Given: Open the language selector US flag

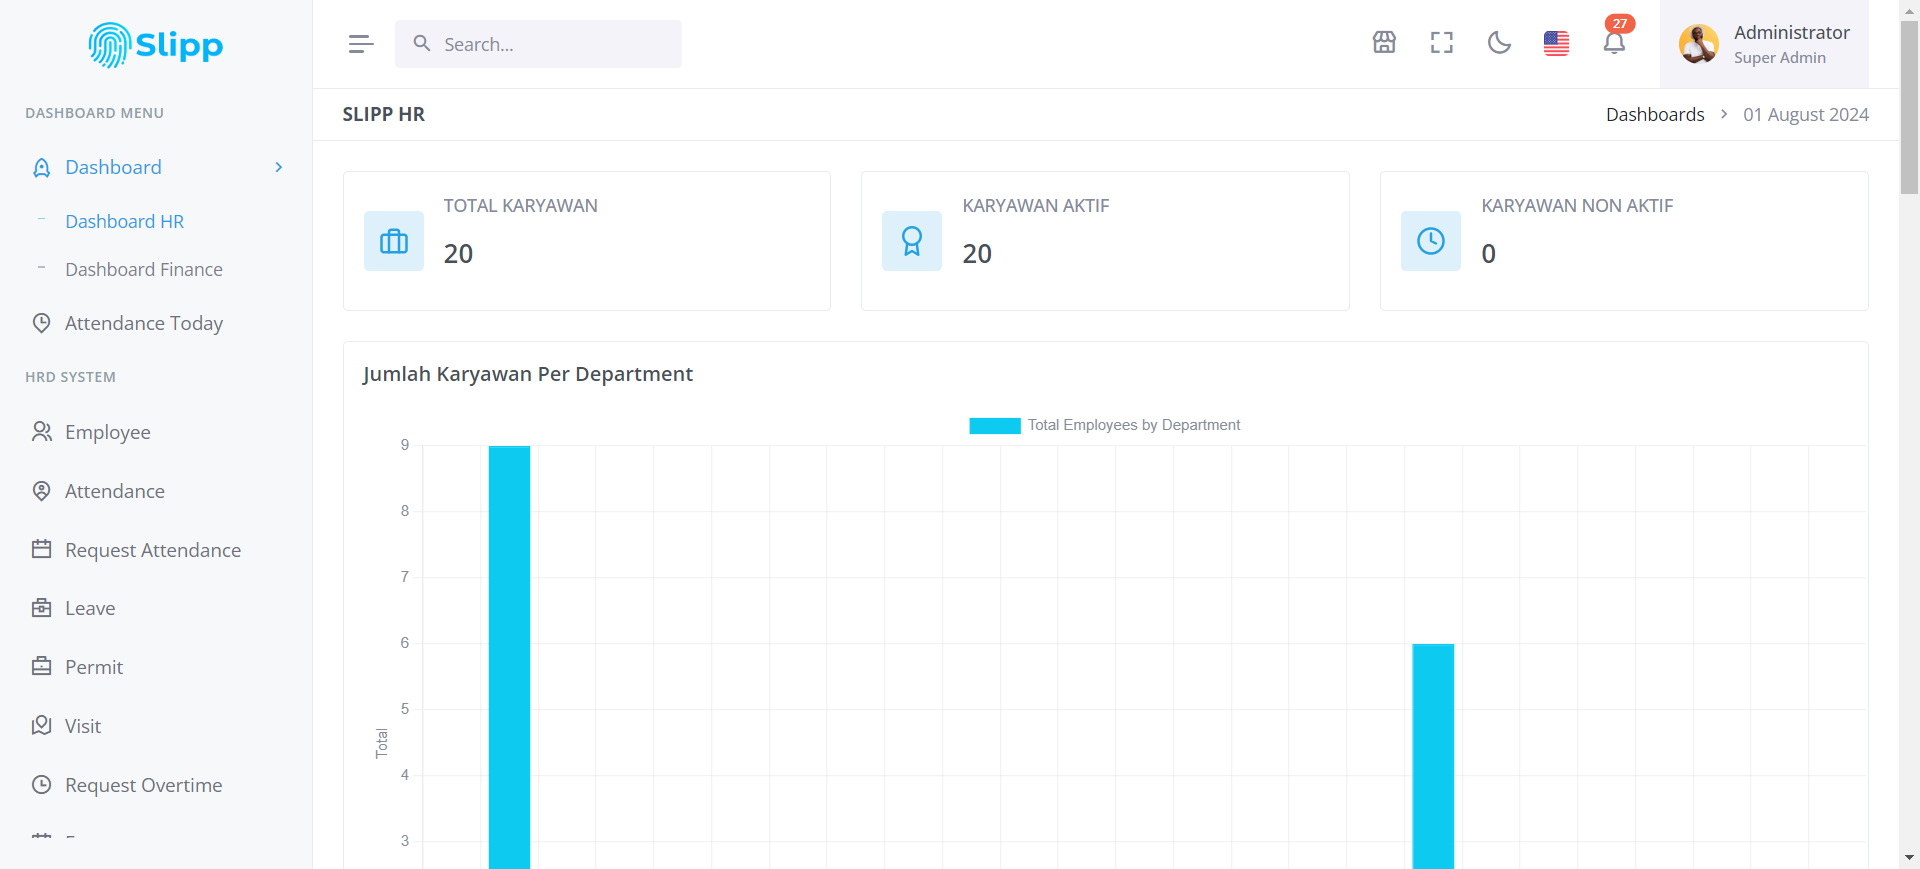Looking at the screenshot, I should [x=1556, y=43].
